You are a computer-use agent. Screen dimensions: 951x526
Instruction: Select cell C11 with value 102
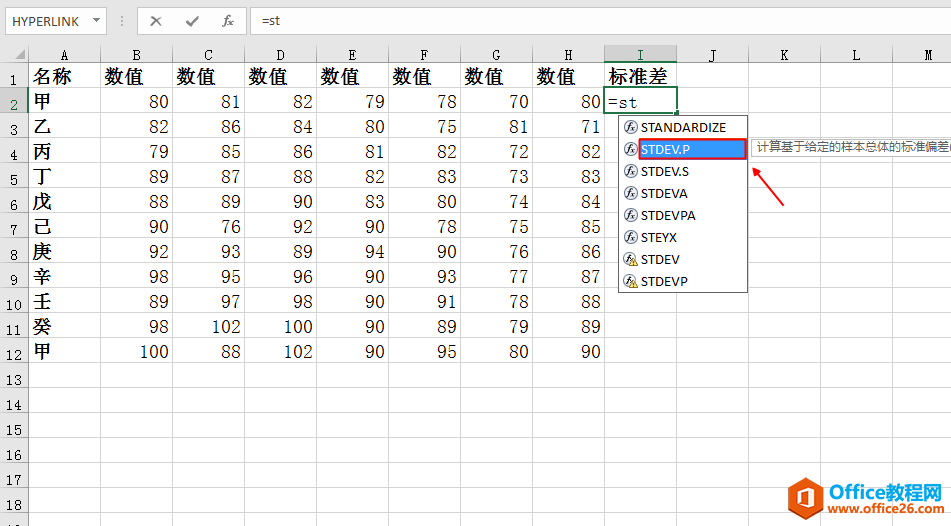[x=208, y=326]
